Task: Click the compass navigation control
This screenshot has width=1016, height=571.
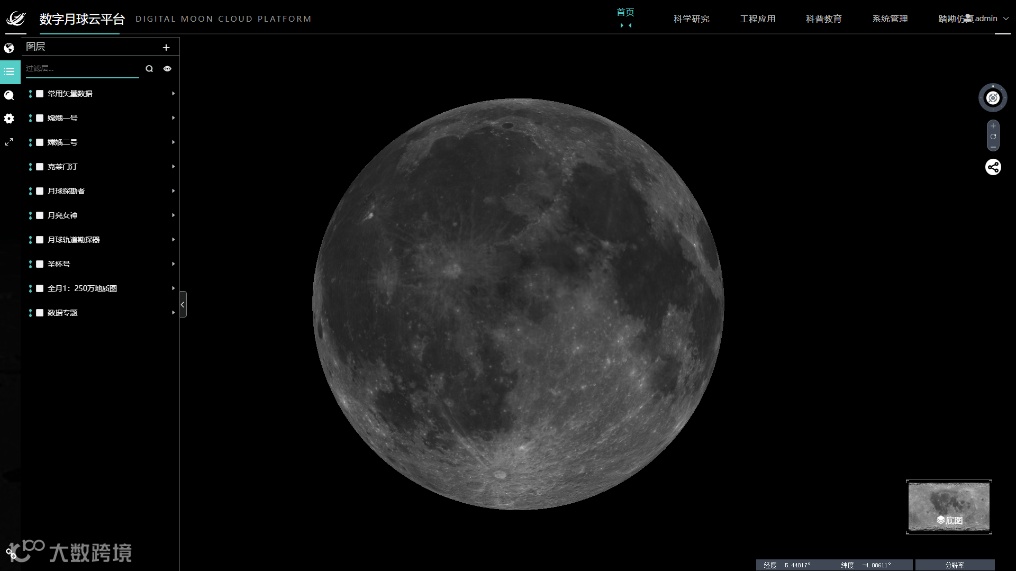Action: (x=993, y=98)
